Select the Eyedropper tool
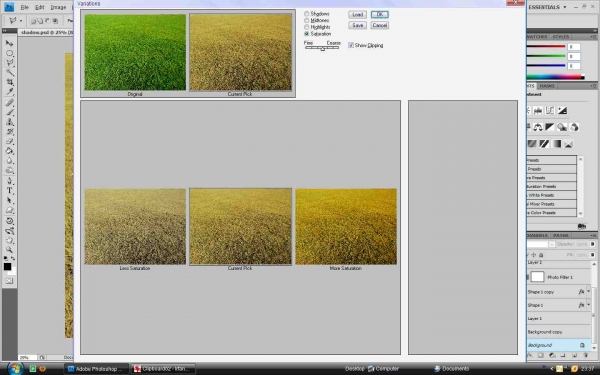Viewport: 600px width, 375px height. 10,92
